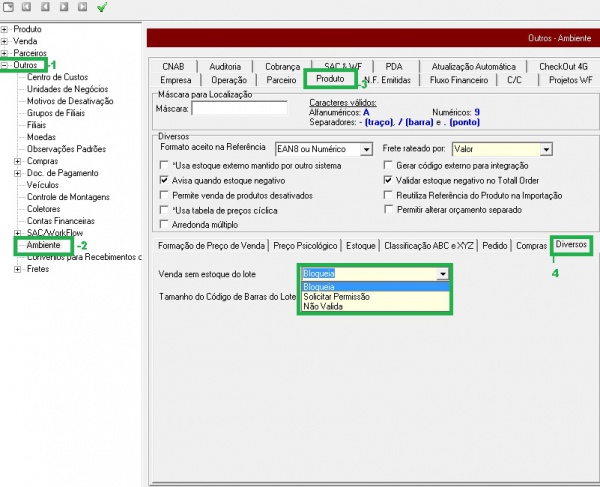
Task: Click the green checkmark confirm icon
Action: coord(101,7)
